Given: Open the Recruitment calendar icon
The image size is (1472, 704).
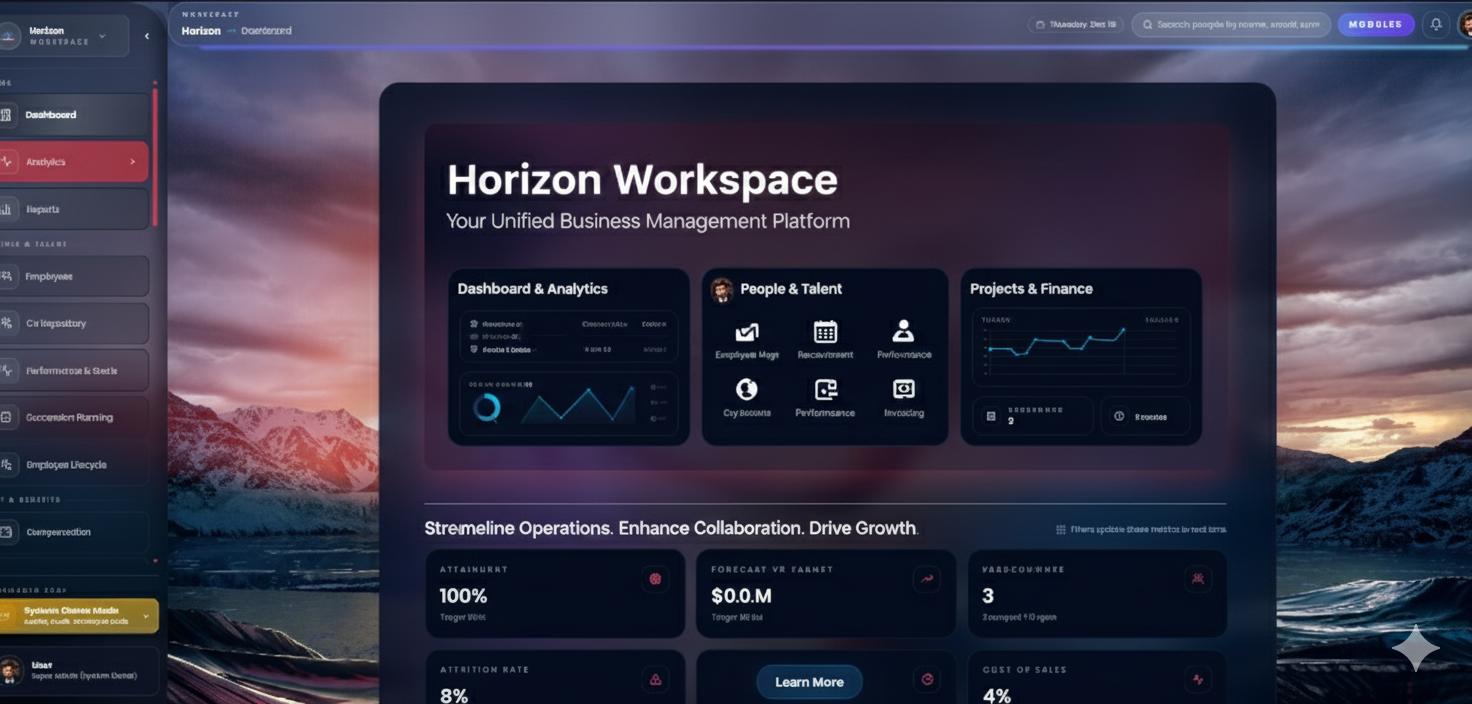Looking at the screenshot, I should (x=825, y=332).
